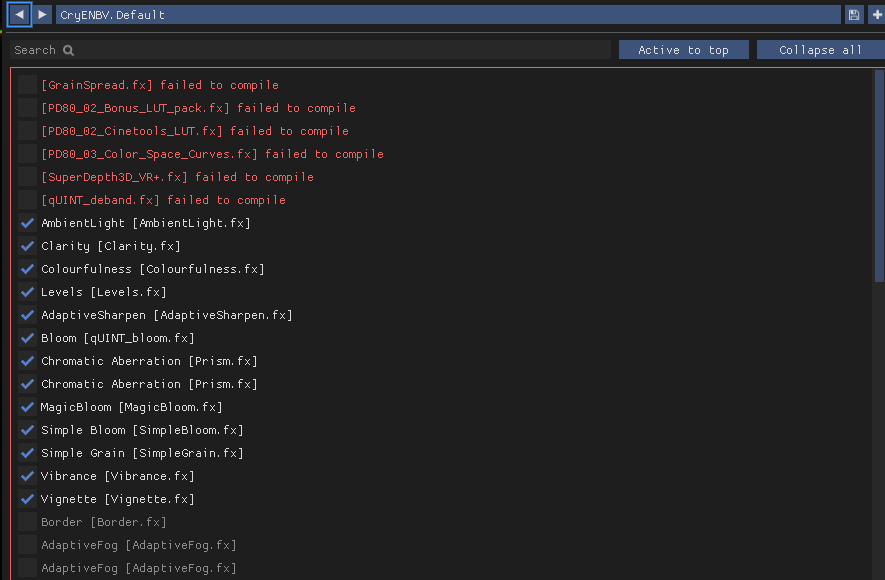Open the CryENBV.Default preset selector
Image resolution: width=885 pixels, height=580 pixels.
click(447, 15)
